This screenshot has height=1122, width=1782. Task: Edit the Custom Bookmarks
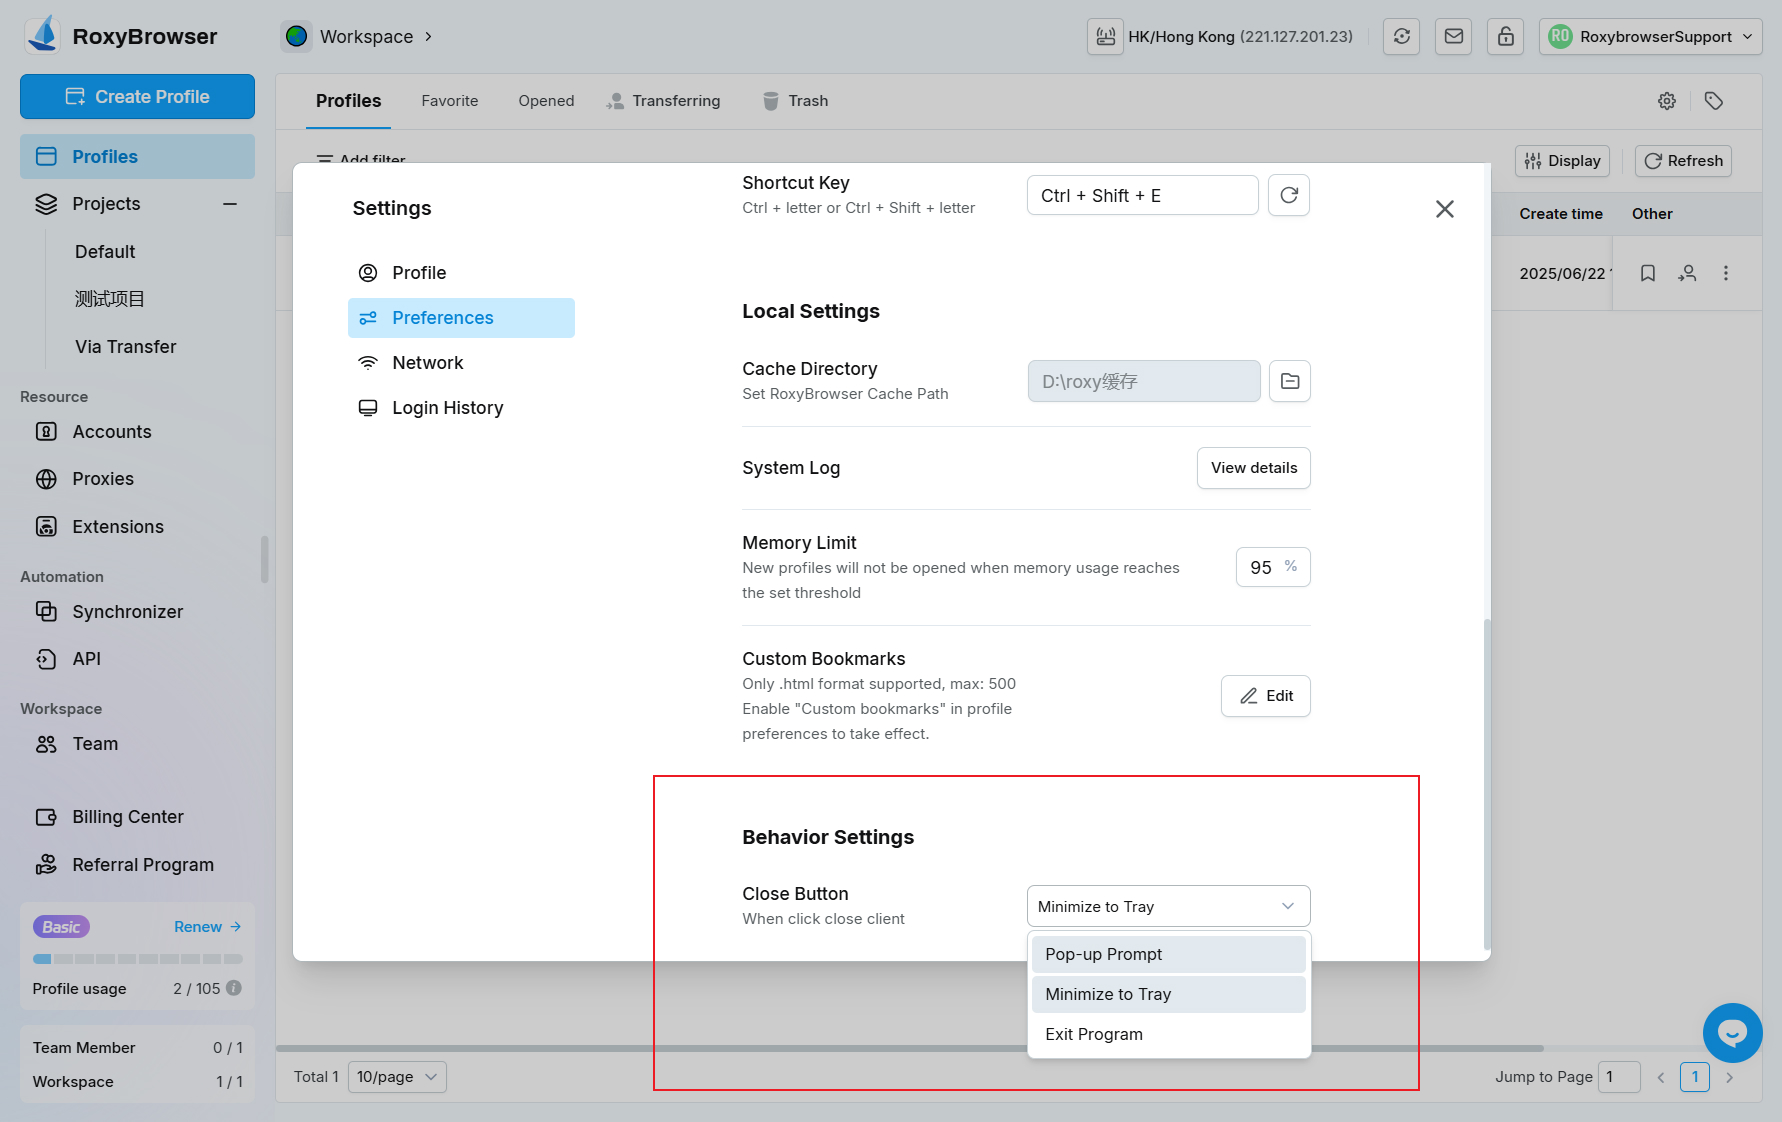[x=1265, y=696]
